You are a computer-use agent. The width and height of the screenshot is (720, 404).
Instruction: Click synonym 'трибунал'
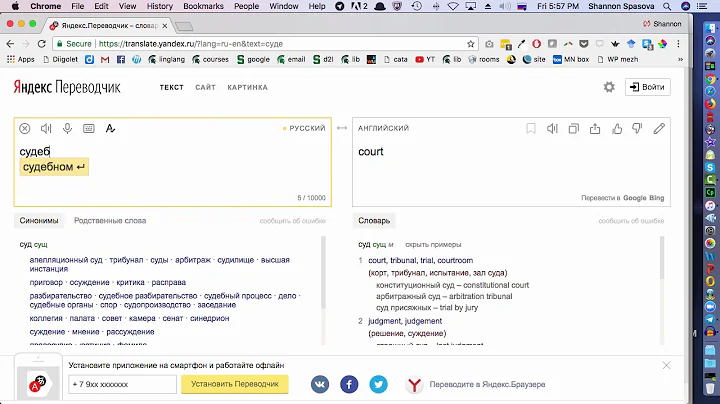[x=126, y=260]
